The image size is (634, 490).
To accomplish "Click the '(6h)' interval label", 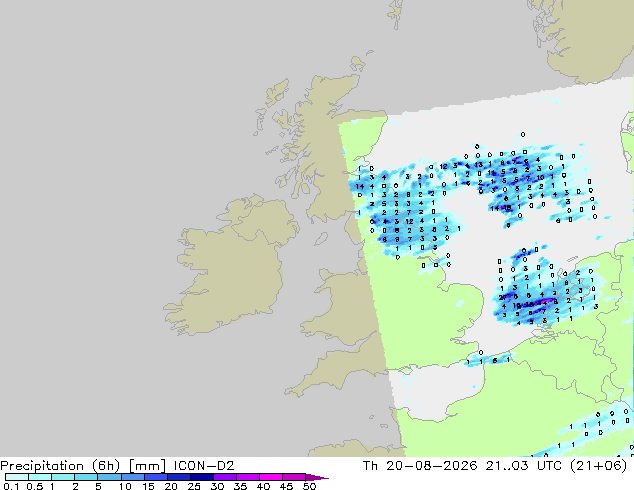I will (x=106, y=466).
